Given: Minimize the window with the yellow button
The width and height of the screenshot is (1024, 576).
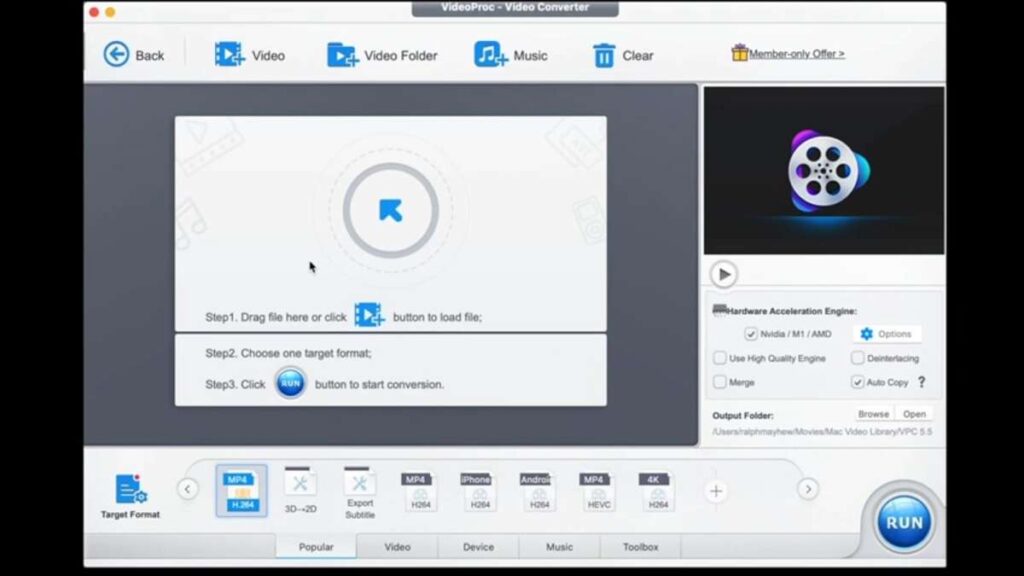Looking at the screenshot, I should point(110,12).
